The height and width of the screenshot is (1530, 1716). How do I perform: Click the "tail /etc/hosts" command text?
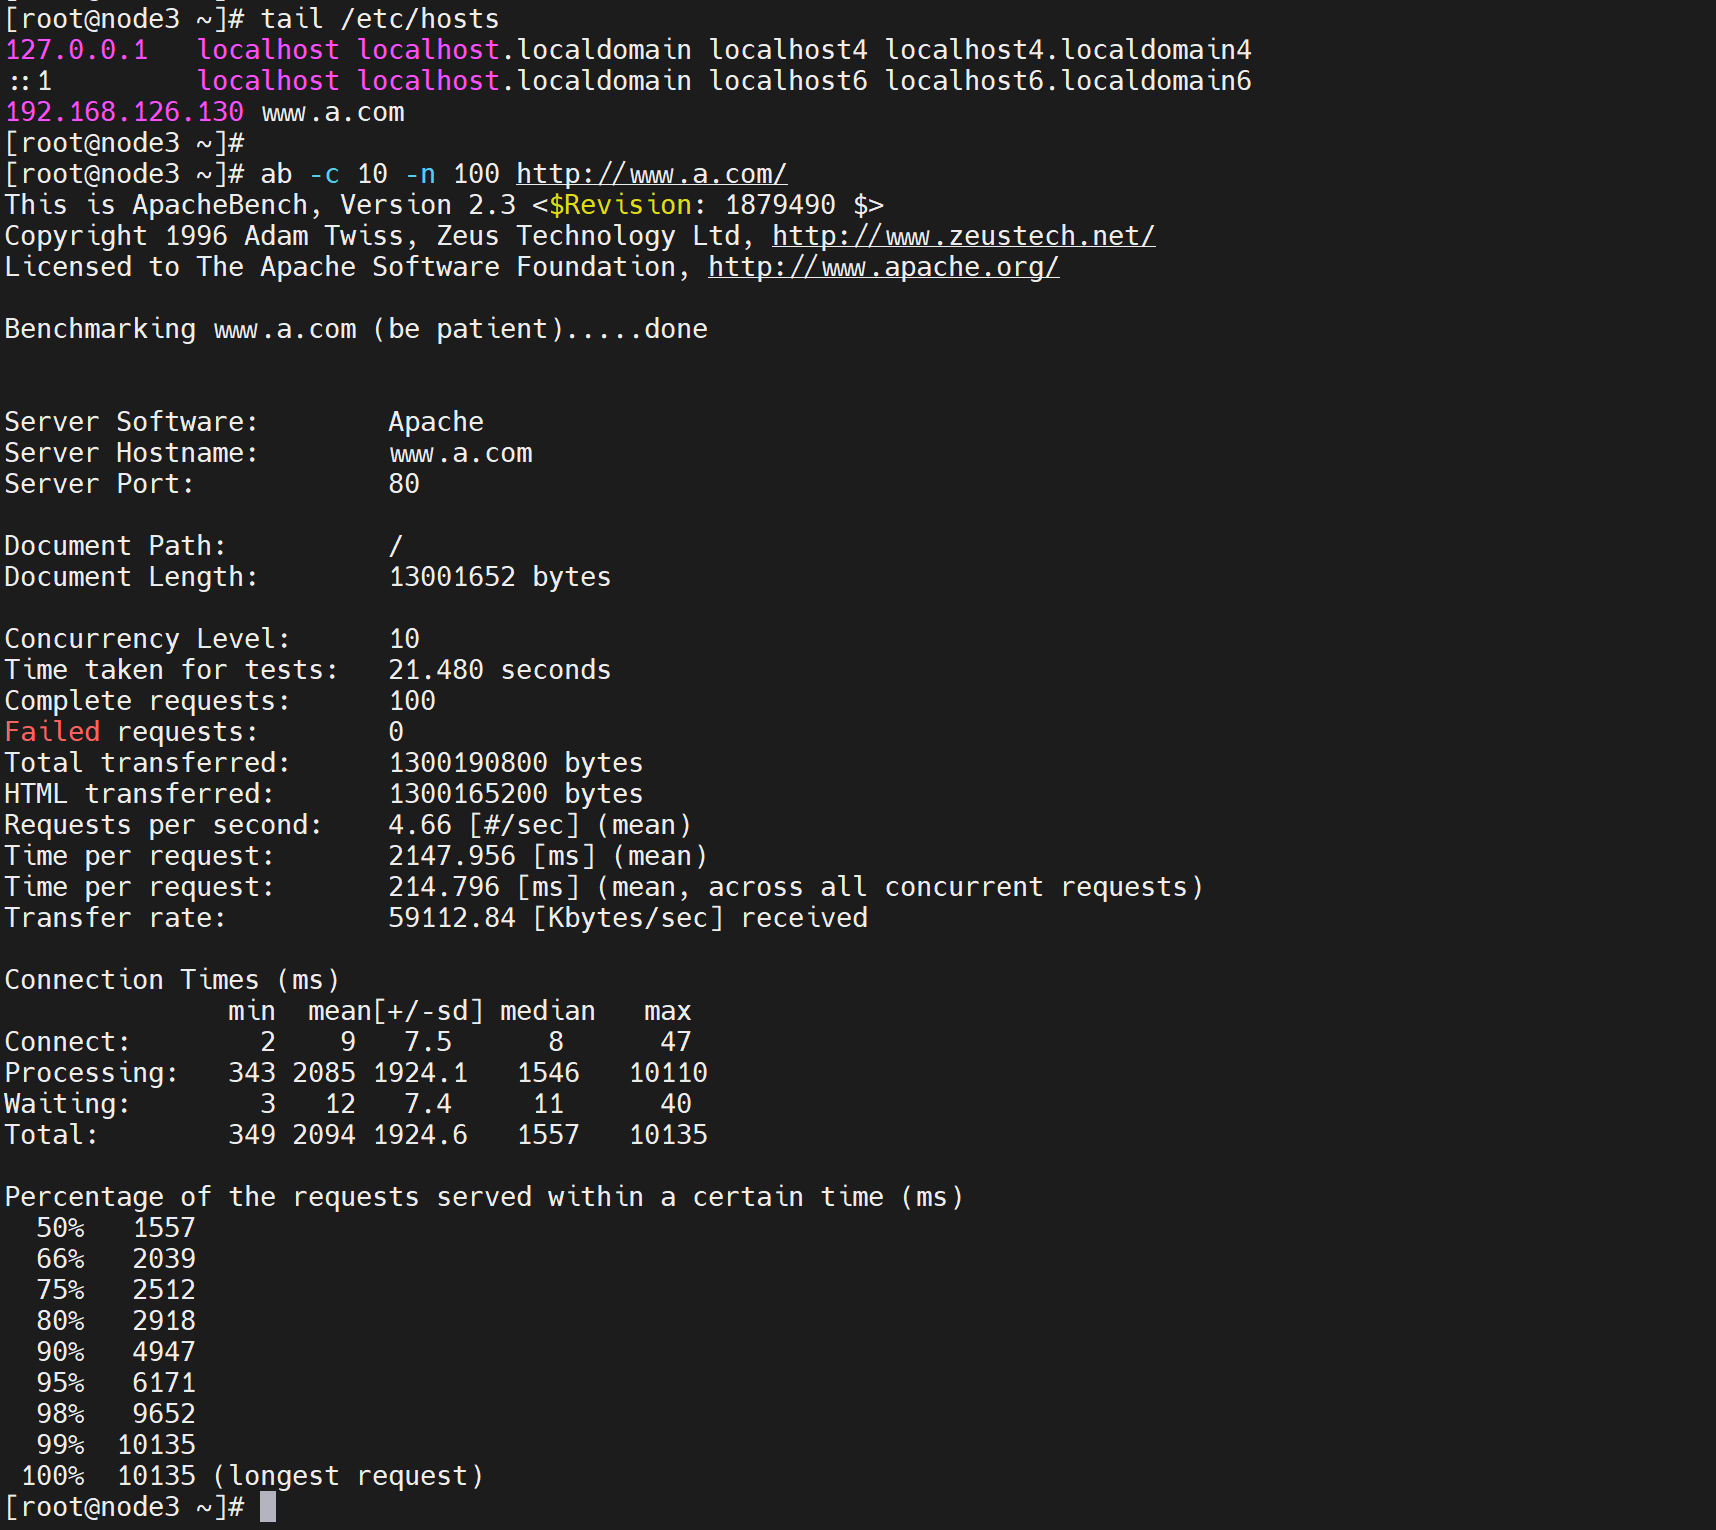(x=379, y=19)
